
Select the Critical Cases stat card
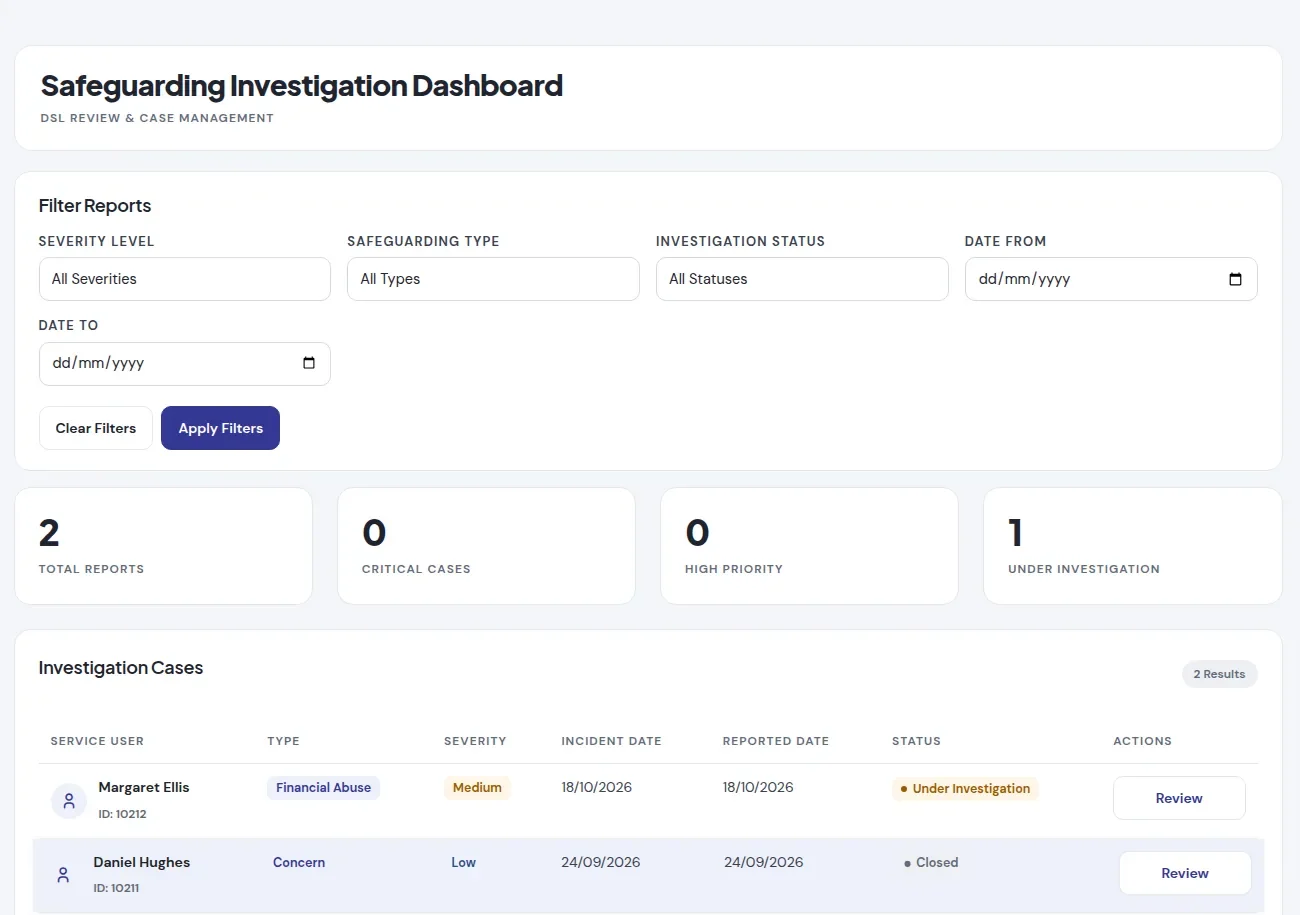click(x=487, y=546)
